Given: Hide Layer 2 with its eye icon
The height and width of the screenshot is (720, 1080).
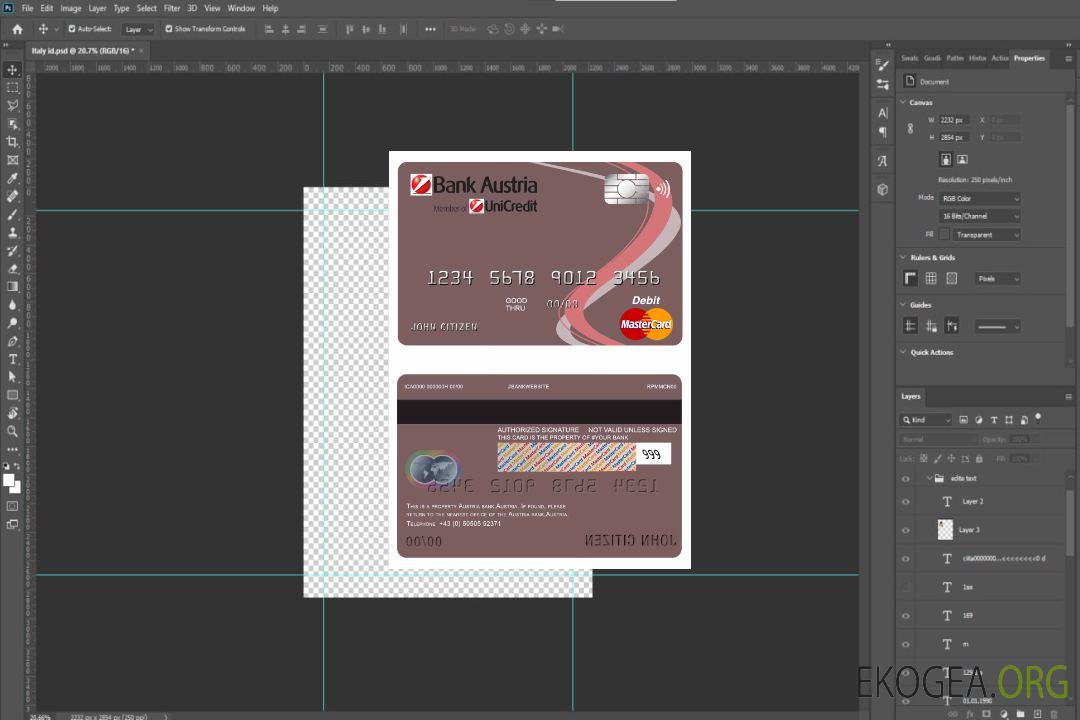Looking at the screenshot, I should tap(906, 502).
